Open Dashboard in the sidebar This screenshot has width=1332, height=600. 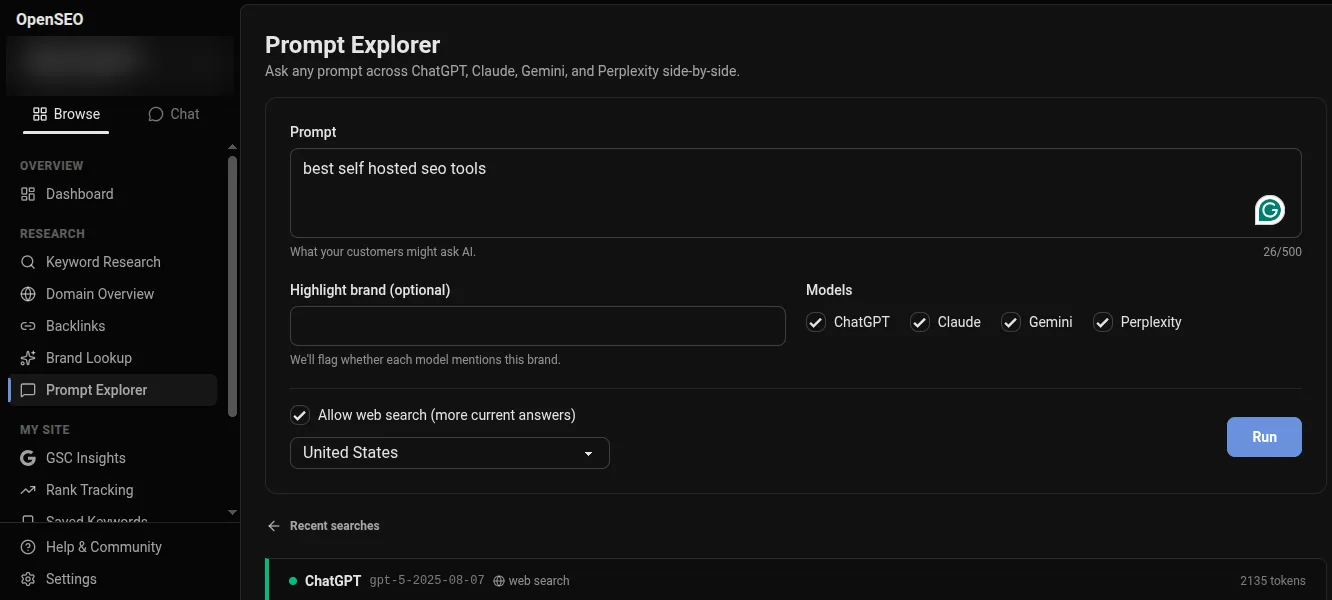point(112,194)
